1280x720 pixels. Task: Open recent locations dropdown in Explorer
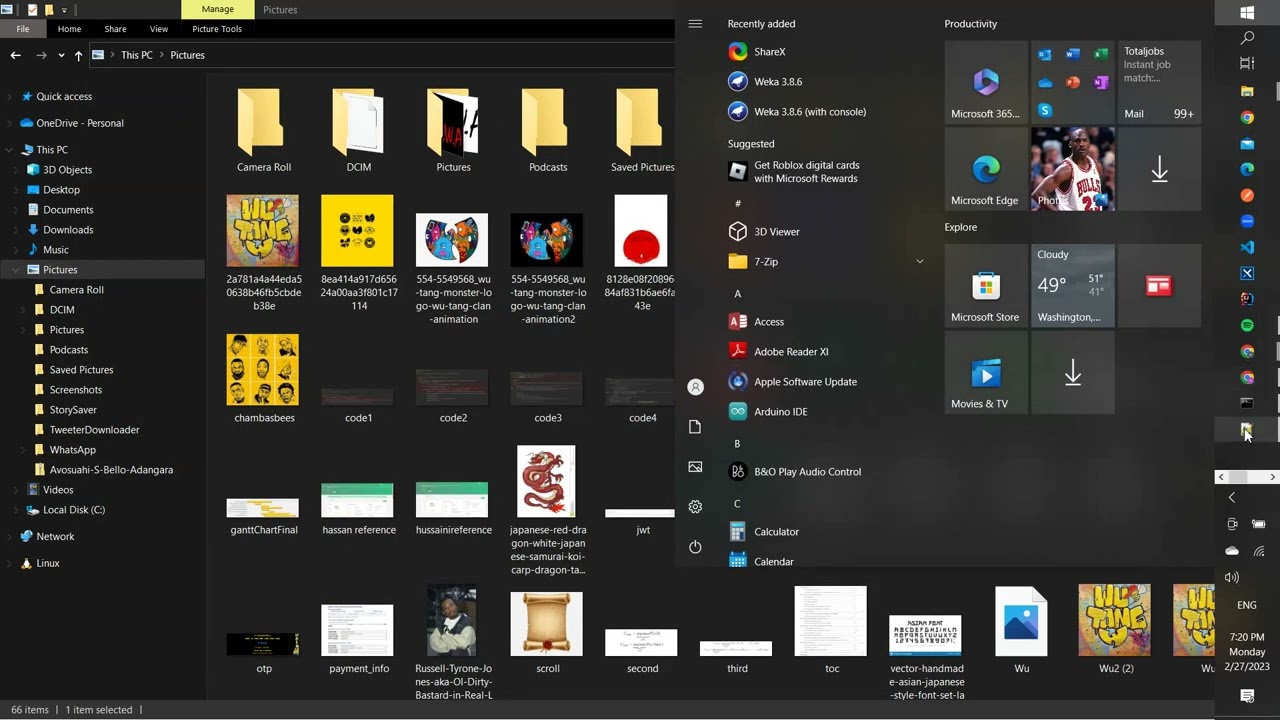pos(61,56)
